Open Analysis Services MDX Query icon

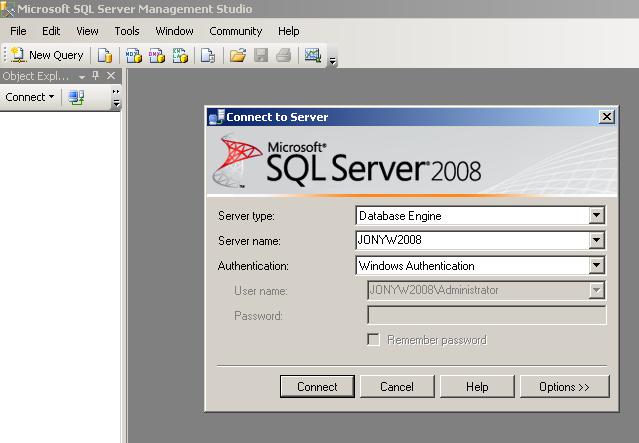[x=133, y=55]
